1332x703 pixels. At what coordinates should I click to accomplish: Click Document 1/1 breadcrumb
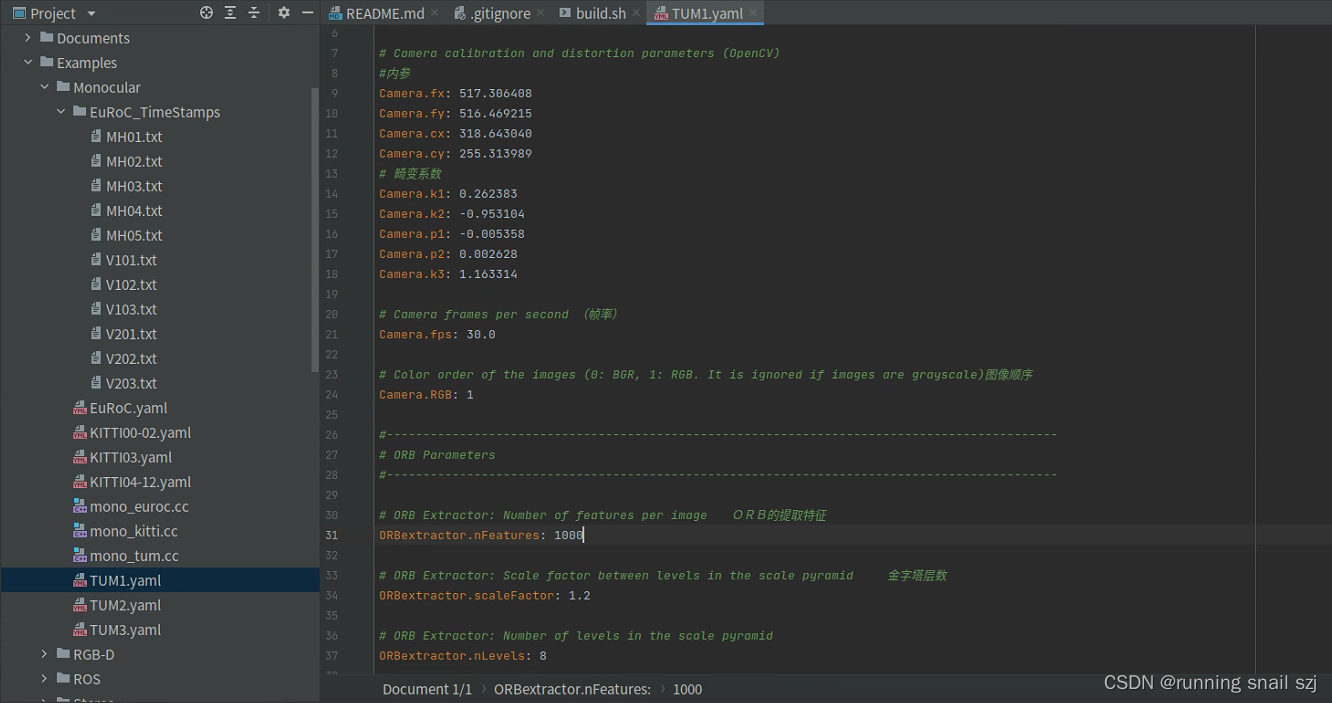[x=427, y=689]
